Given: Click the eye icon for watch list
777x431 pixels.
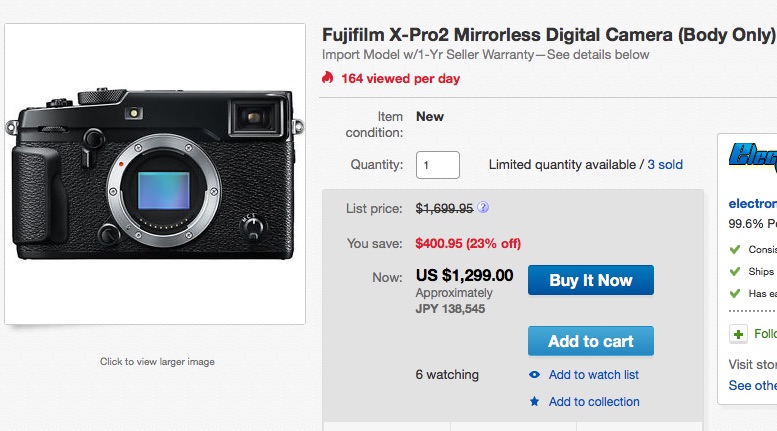Looking at the screenshot, I should (x=534, y=375).
